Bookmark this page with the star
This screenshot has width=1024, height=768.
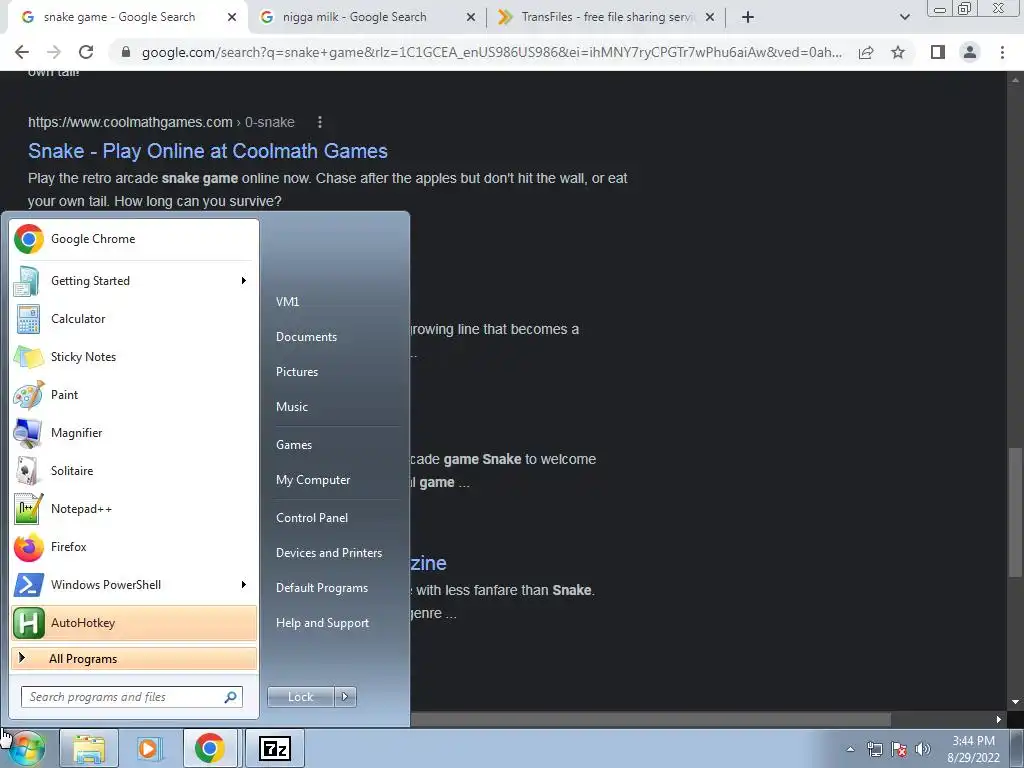(x=898, y=52)
